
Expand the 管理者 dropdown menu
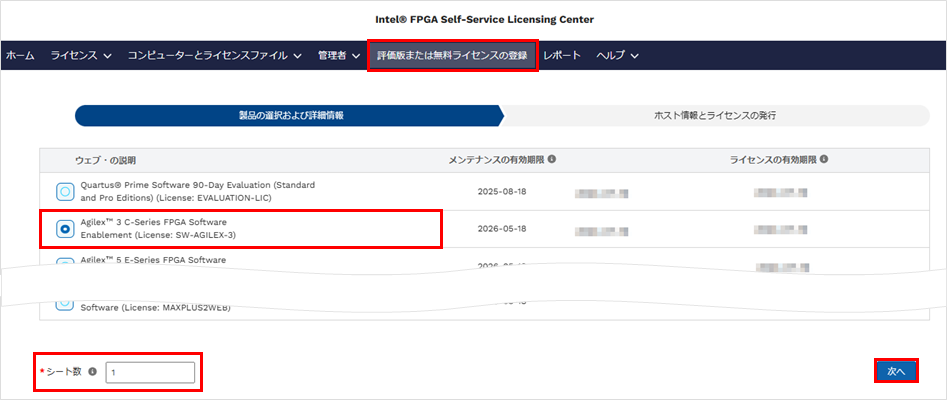[x=339, y=56]
